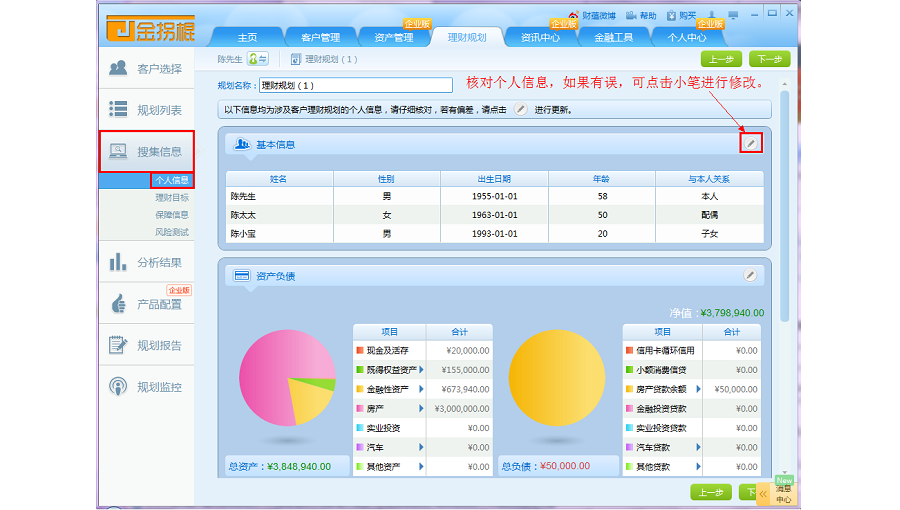The height and width of the screenshot is (510, 900).
Task: Expand the 既得权益资产 row arrow
Action: pos(421,370)
